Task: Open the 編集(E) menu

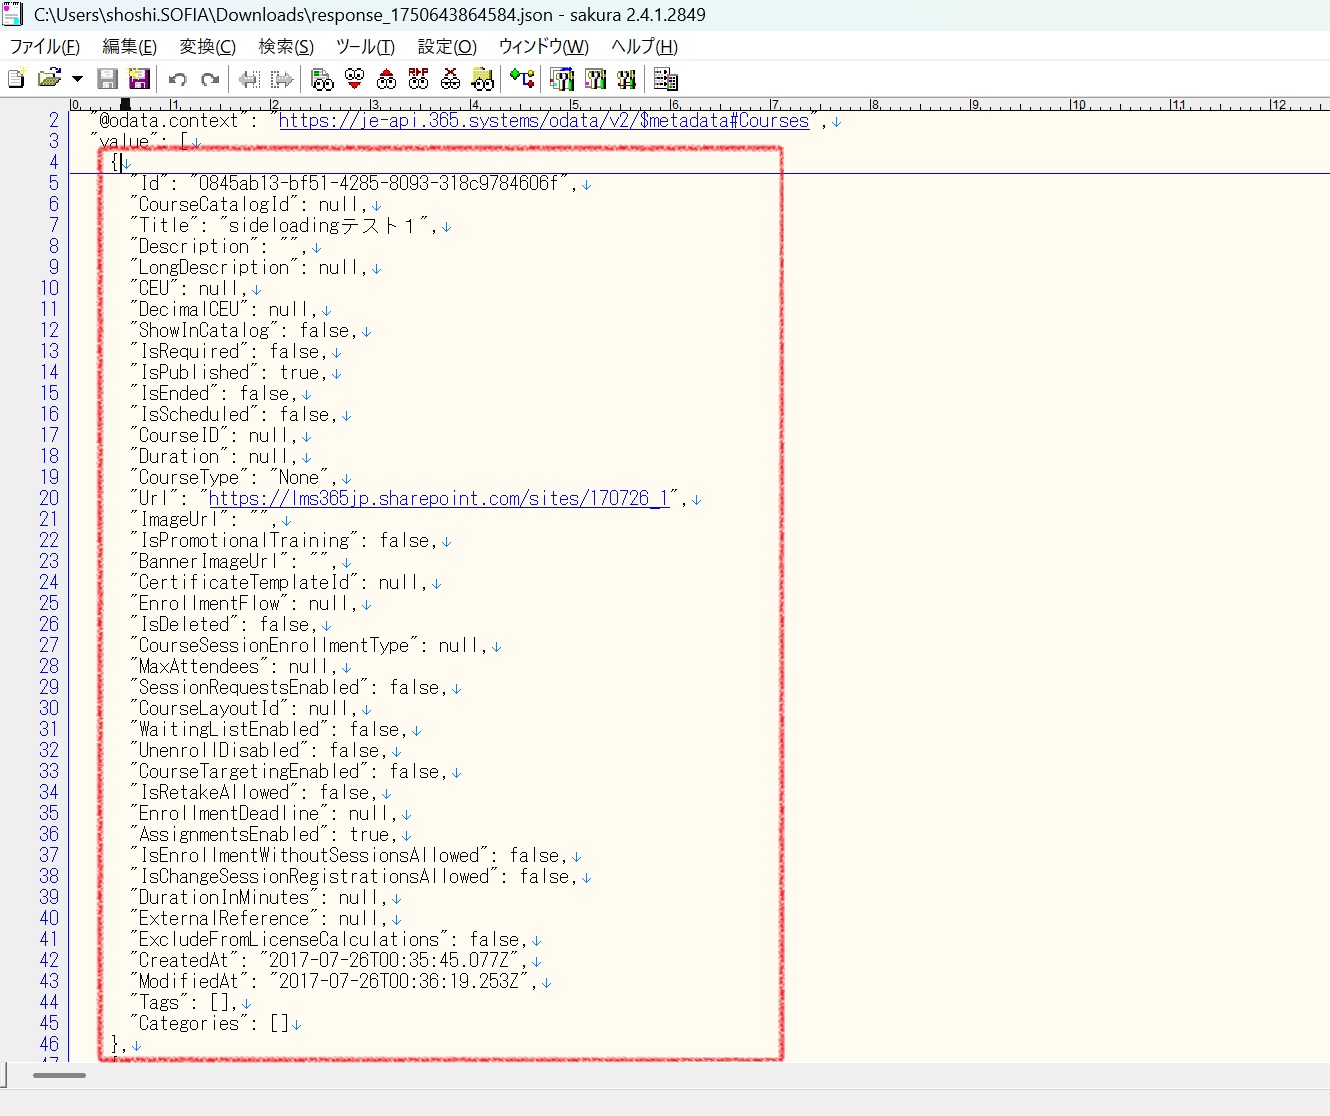Action: click(x=129, y=47)
